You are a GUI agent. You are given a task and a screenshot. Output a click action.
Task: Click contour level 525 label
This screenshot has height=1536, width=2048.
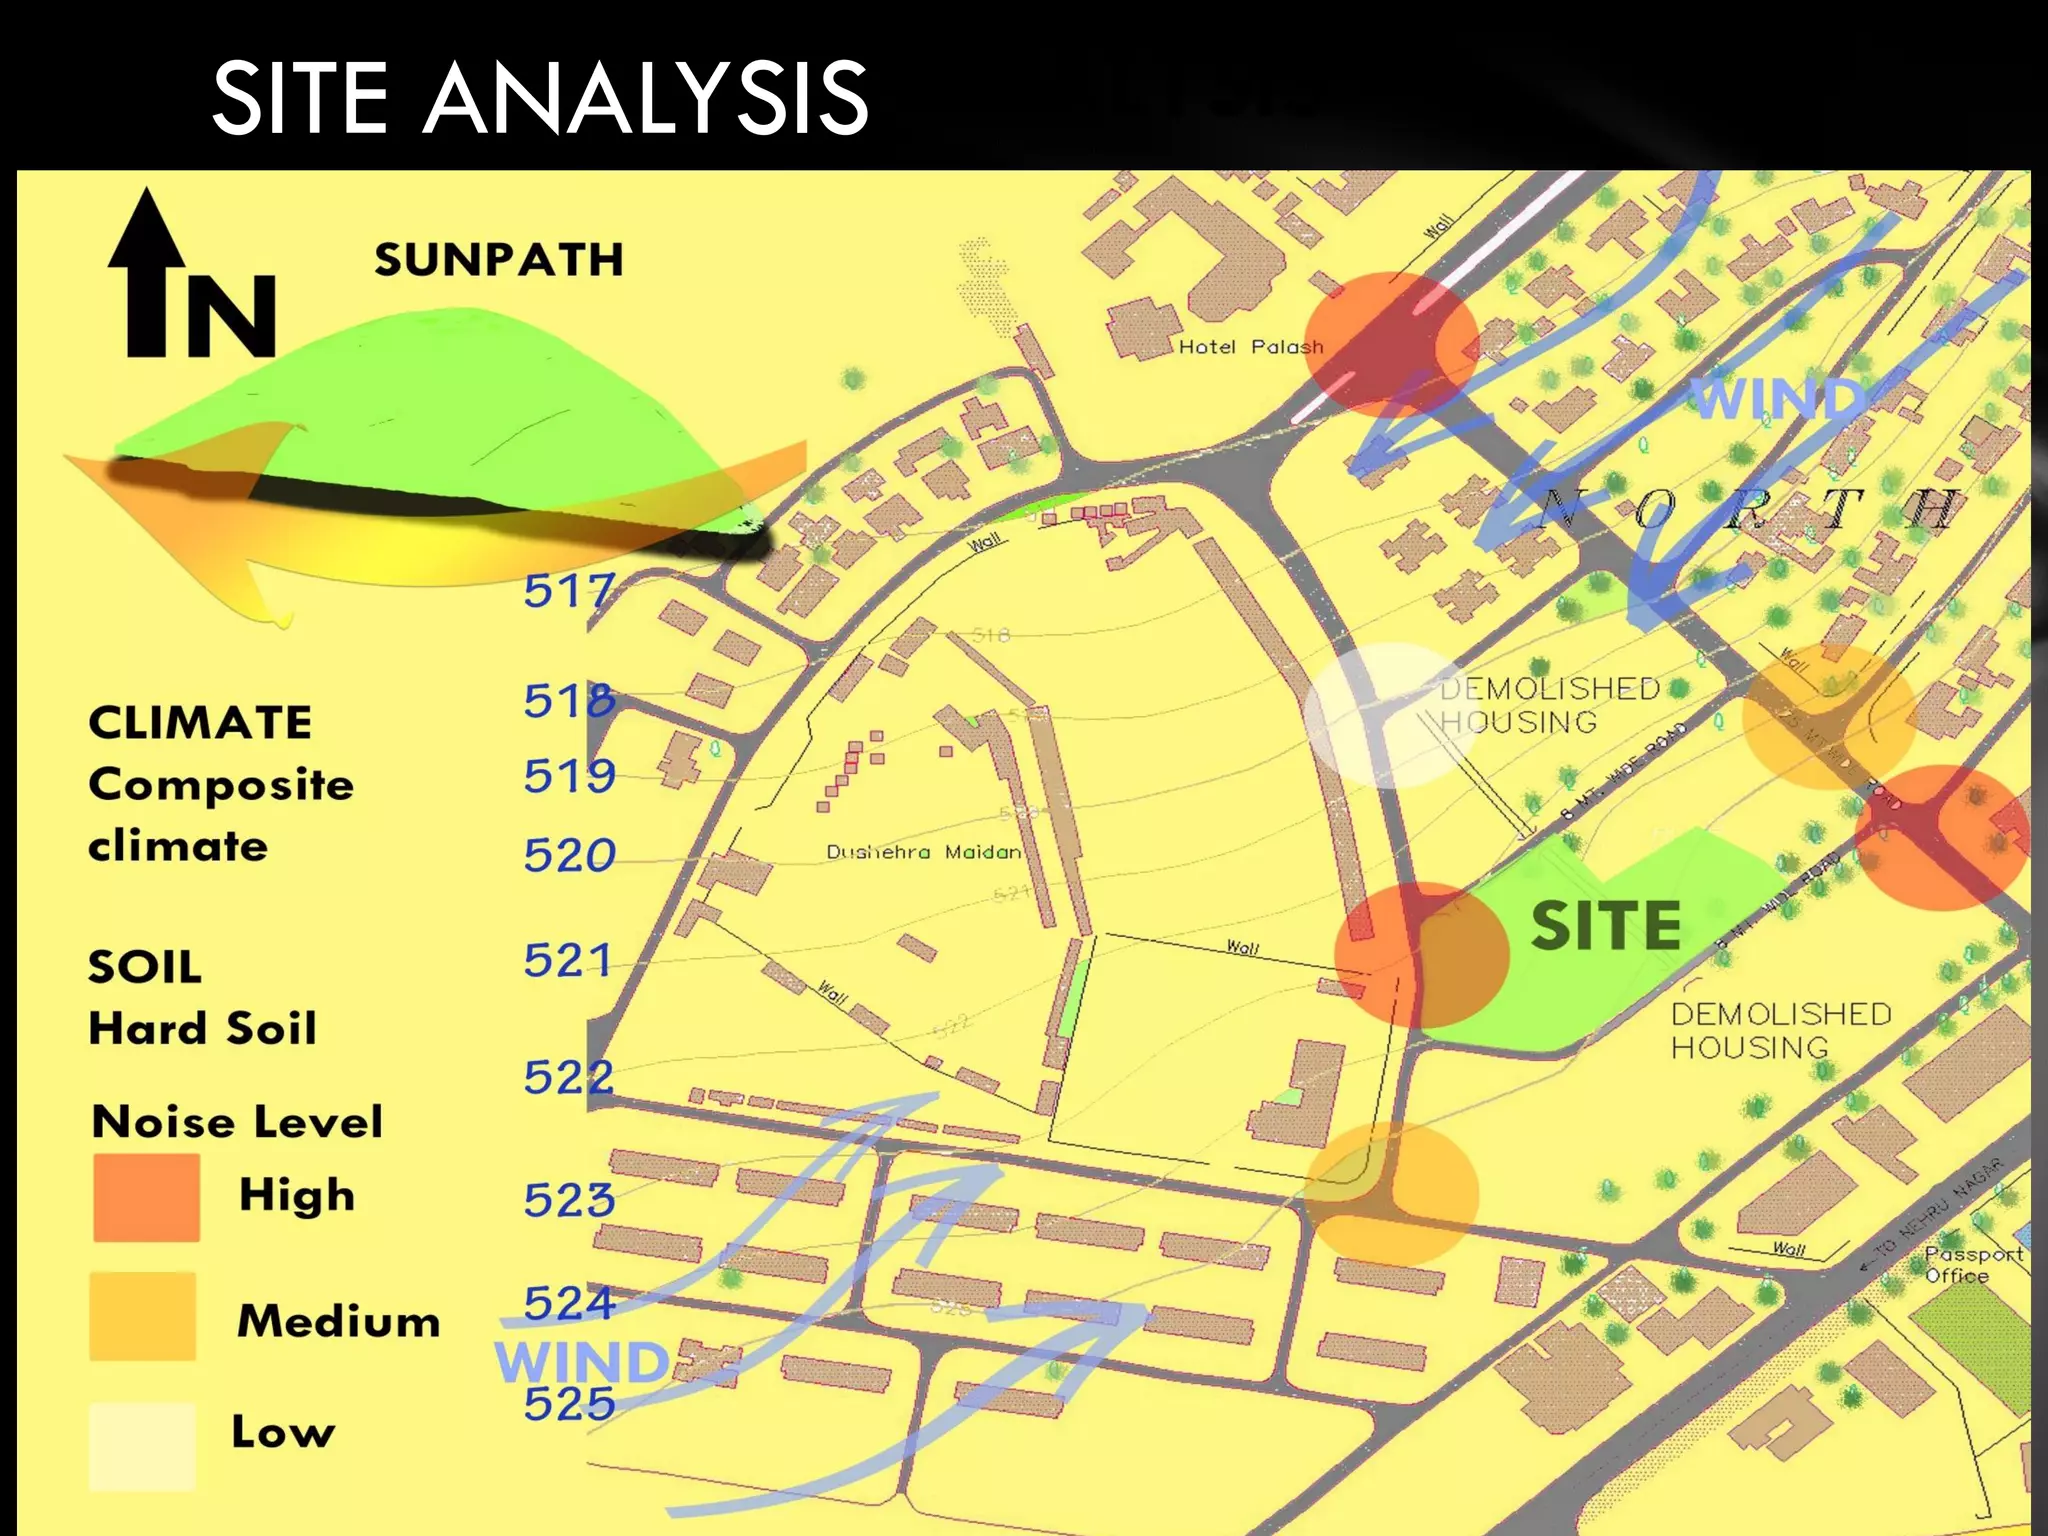click(569, 1405)
